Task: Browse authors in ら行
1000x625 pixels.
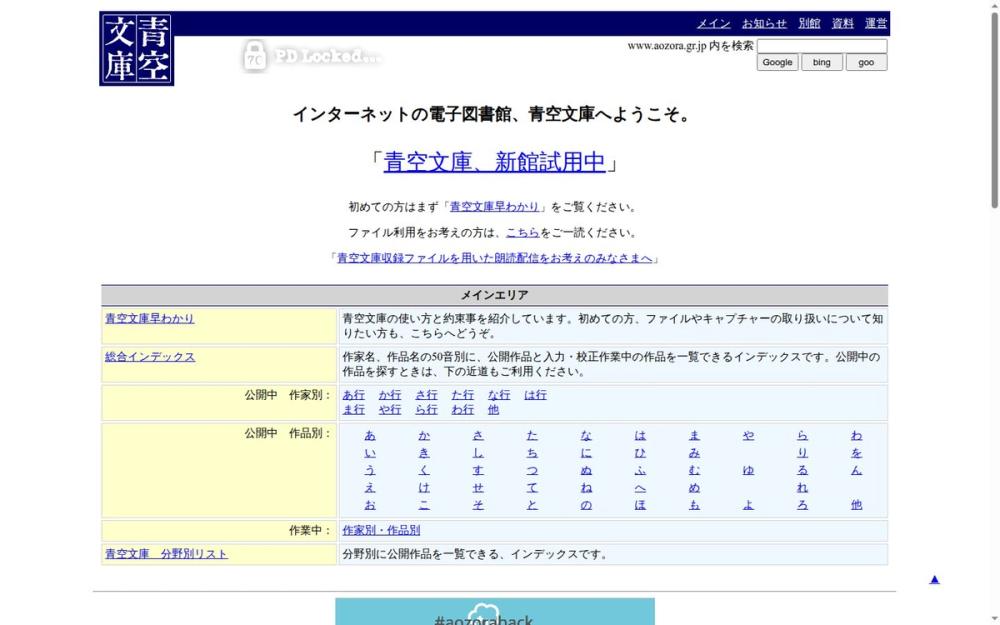Action: (426, 409)
